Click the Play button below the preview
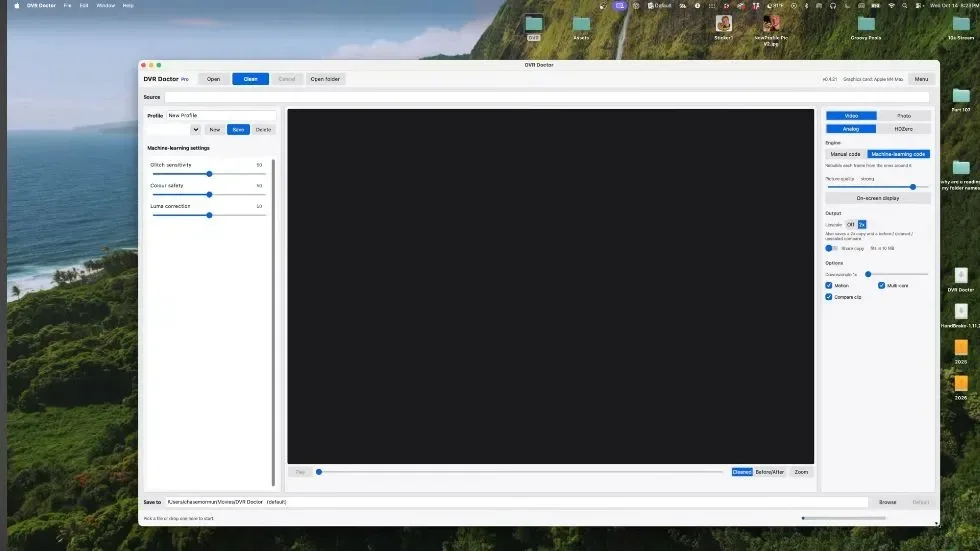Viewport: 980px width, 551px height. [300, 472]
